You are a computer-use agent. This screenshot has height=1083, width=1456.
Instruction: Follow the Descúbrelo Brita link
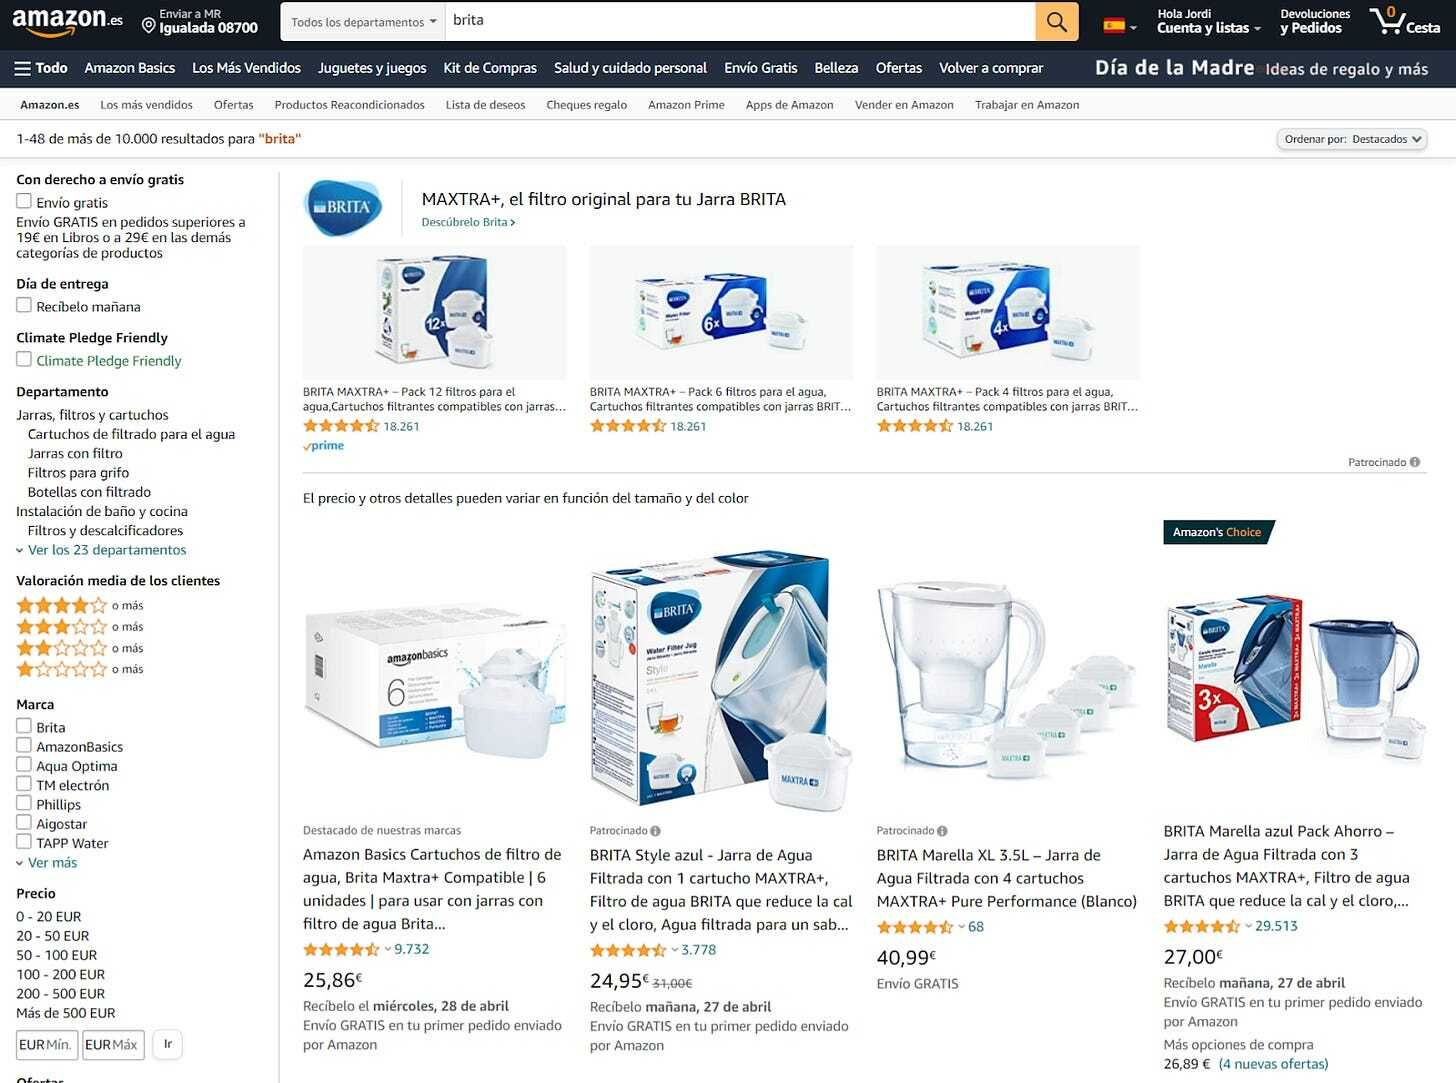pos(468,222)
